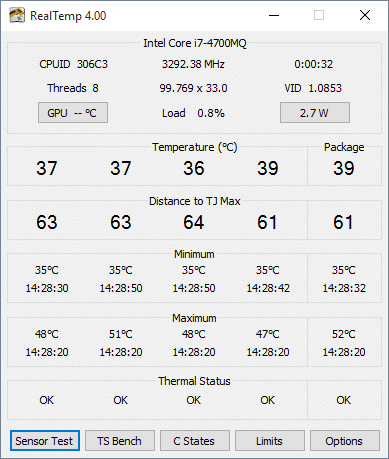
Task: Click the VID 1.0853 value
Action: point(313,88)
